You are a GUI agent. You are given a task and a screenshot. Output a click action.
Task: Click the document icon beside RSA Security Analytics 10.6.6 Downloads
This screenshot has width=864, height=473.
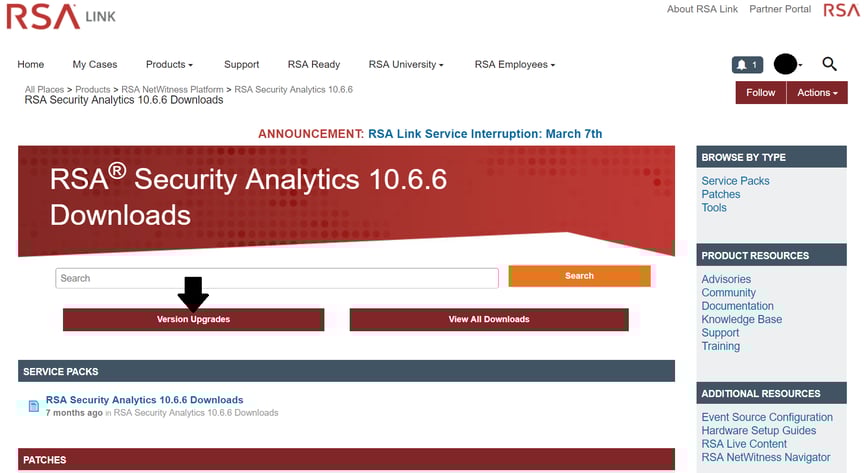click(x=34, y=406)
